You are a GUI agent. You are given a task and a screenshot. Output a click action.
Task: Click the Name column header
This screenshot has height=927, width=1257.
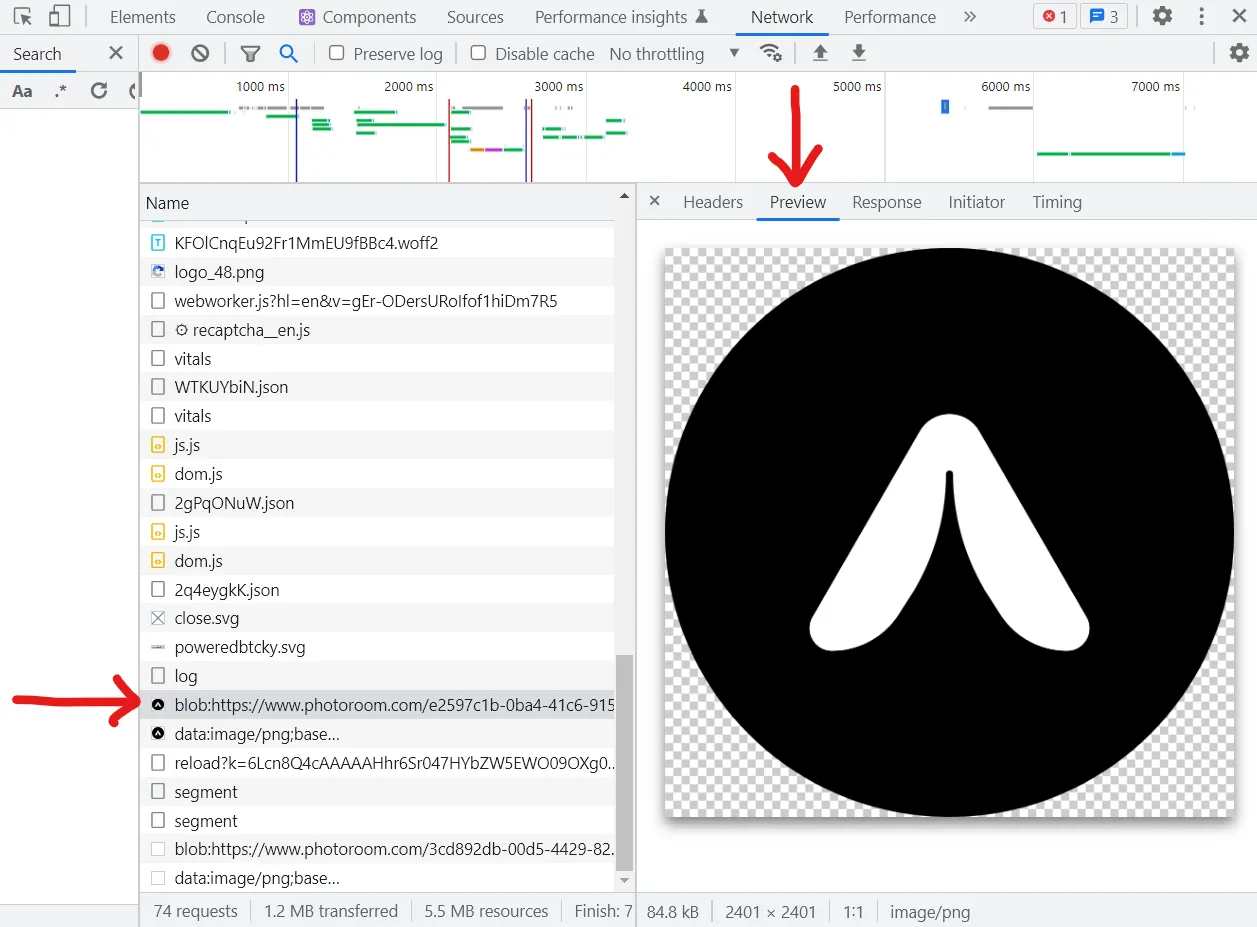coord(376,203)
